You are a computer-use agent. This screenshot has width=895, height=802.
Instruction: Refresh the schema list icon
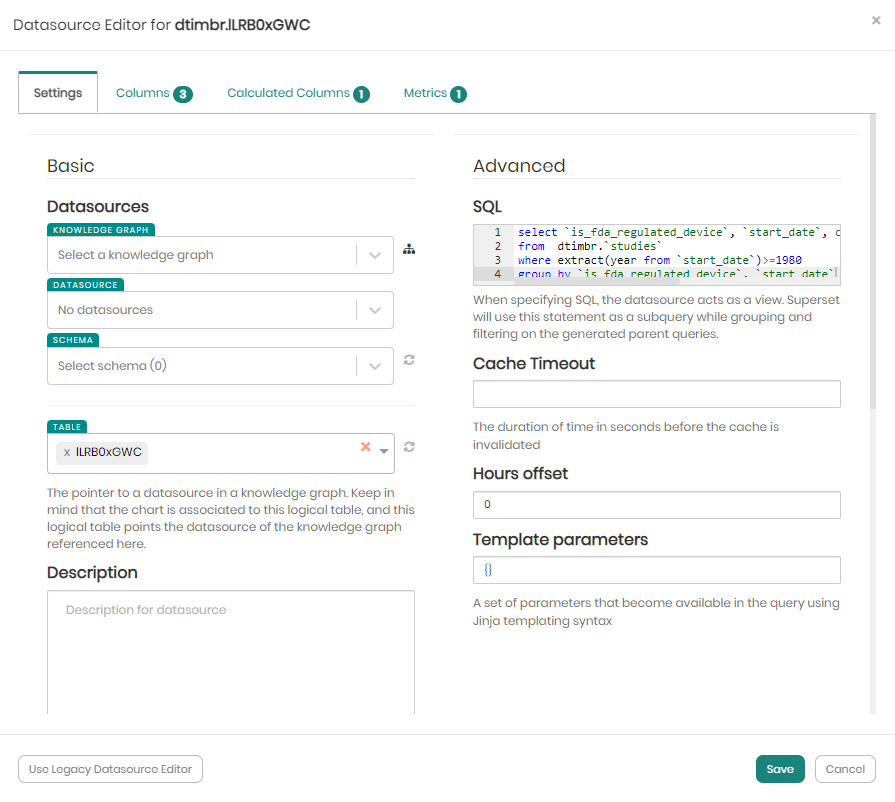click(409, 359)
